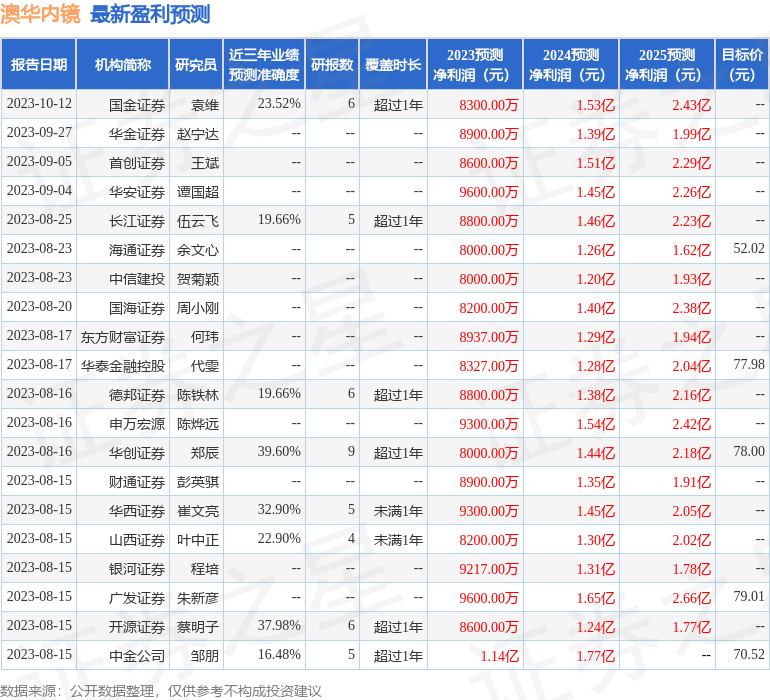The width and height of the screenshot is (770, 700).
Task: Click researcher name 贺菊颖
Action: point(198,279)
